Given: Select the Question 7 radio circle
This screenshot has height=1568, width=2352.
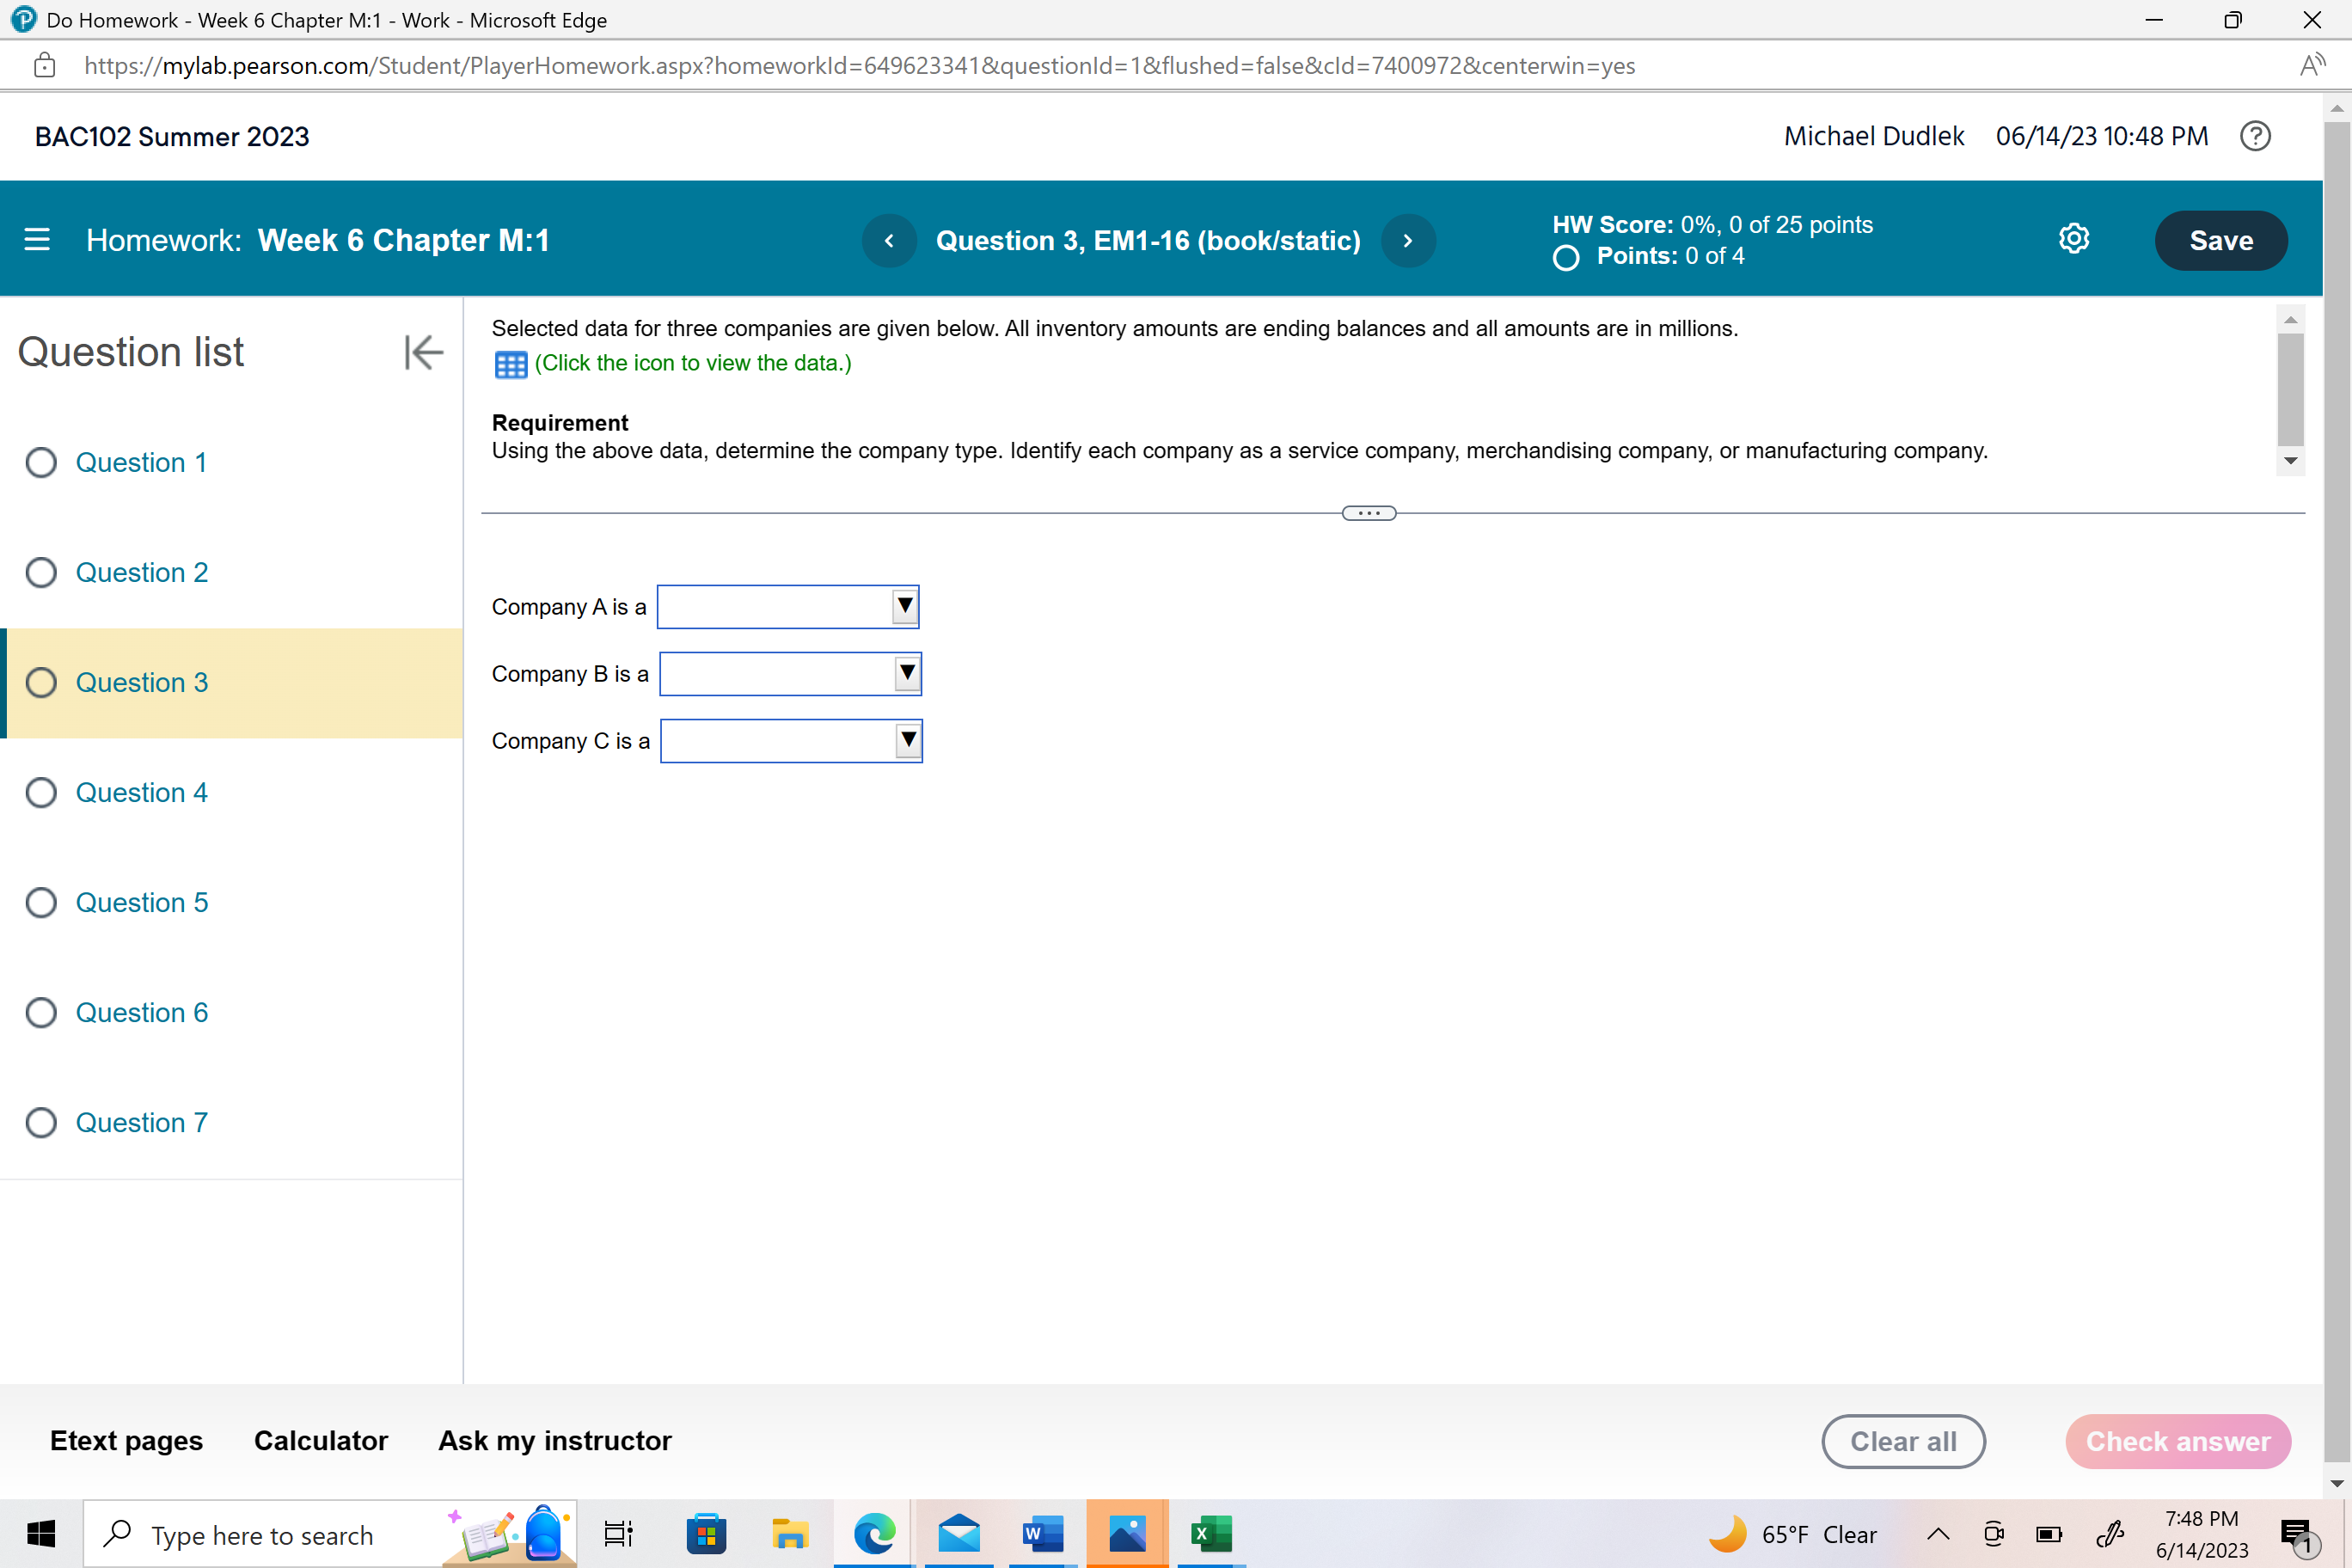Looking at the screenshot, I should pyautogui.click(x=41, y=1122).
